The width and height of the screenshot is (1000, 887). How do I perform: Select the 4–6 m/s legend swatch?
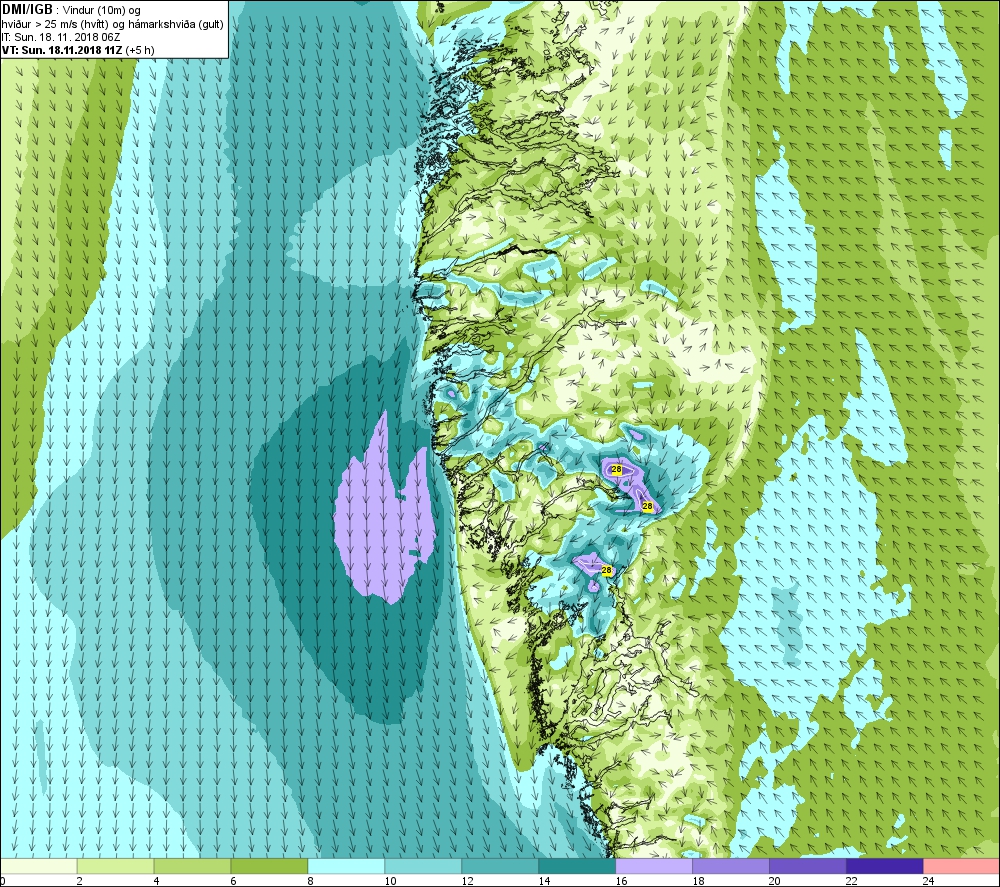(193, 866)
